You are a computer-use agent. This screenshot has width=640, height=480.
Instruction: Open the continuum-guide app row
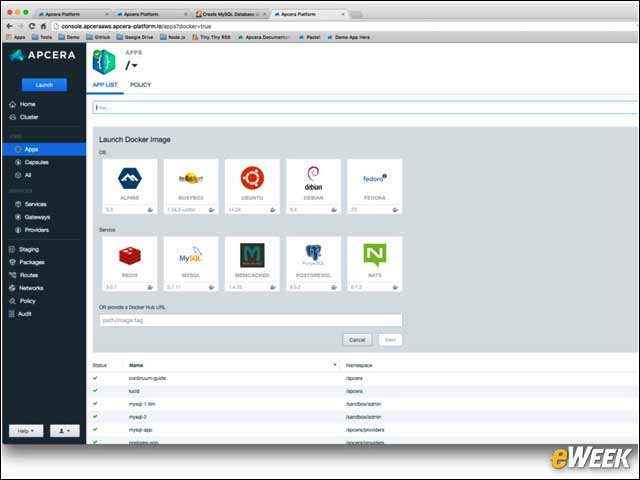[362, 378]
